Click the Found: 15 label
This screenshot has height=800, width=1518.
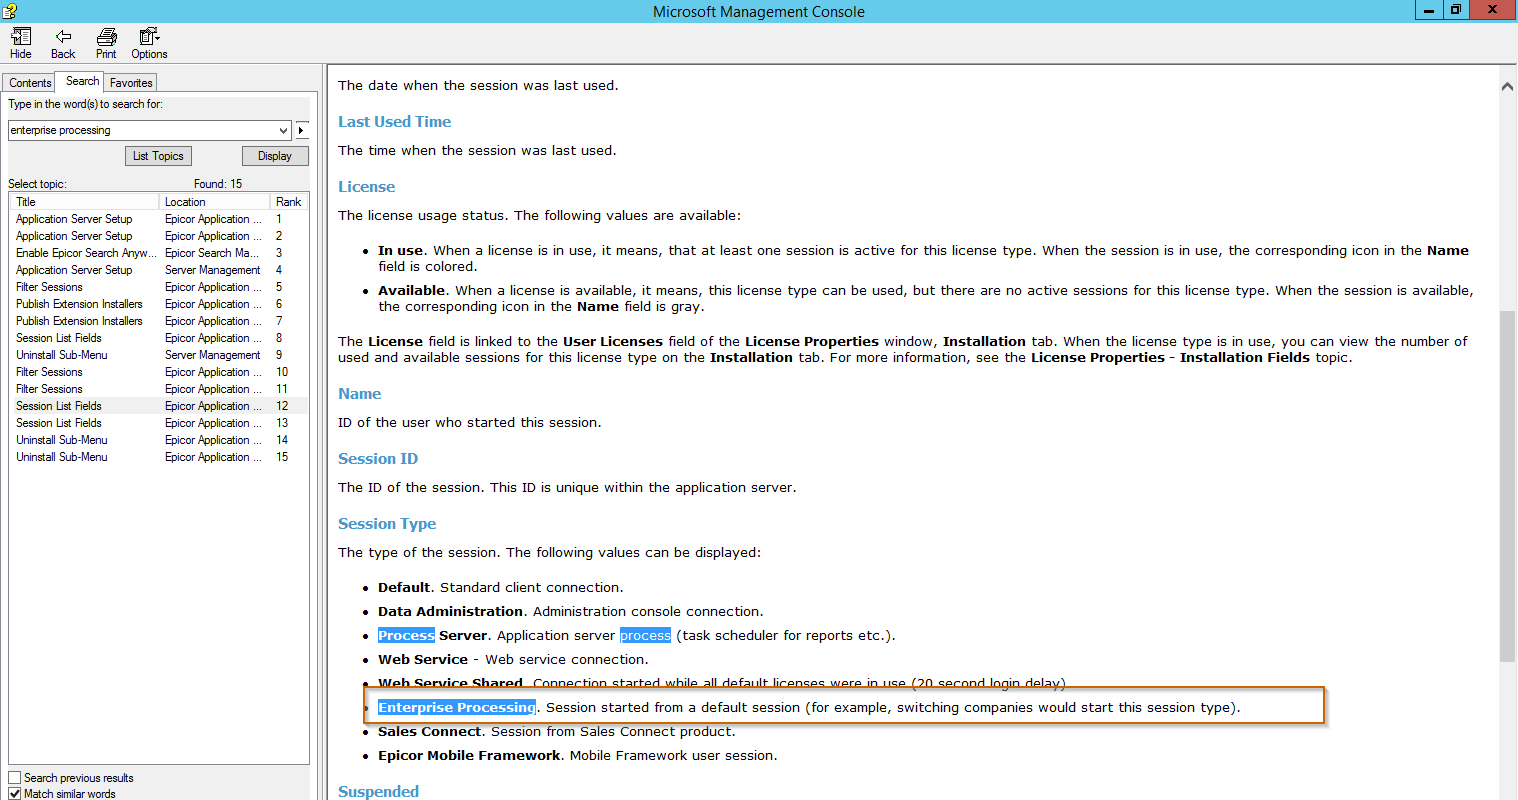pos(218,184)
